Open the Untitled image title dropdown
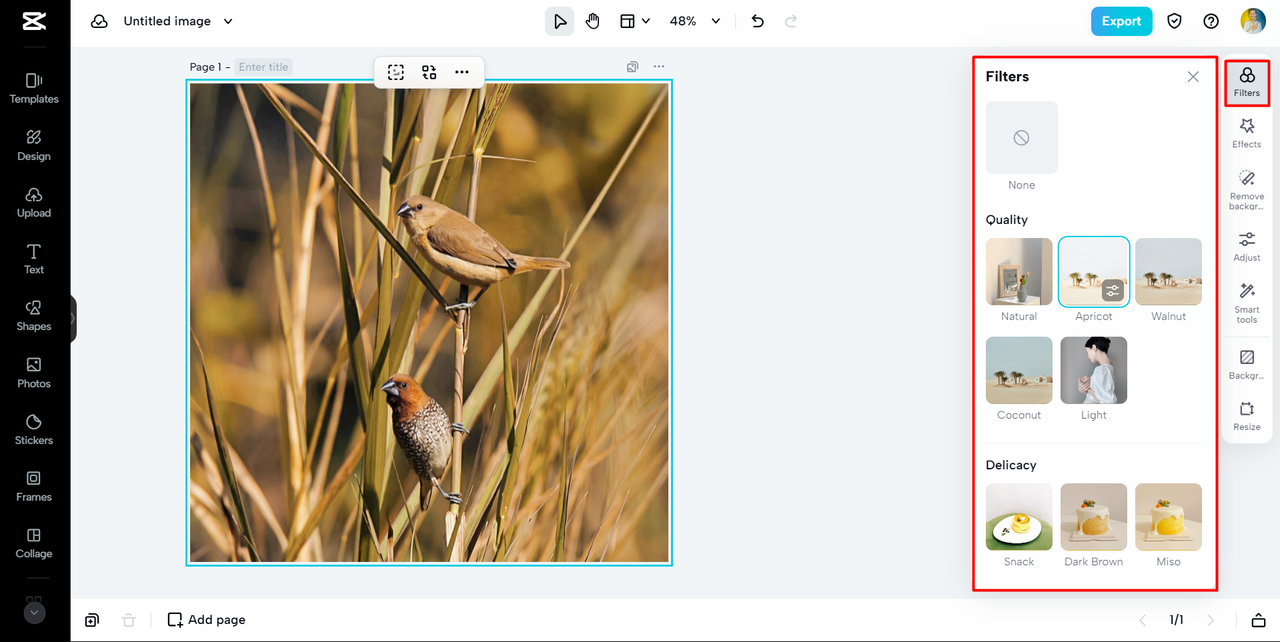The image size is (1280, 642). pyautogui.click(x=178, y=21)
